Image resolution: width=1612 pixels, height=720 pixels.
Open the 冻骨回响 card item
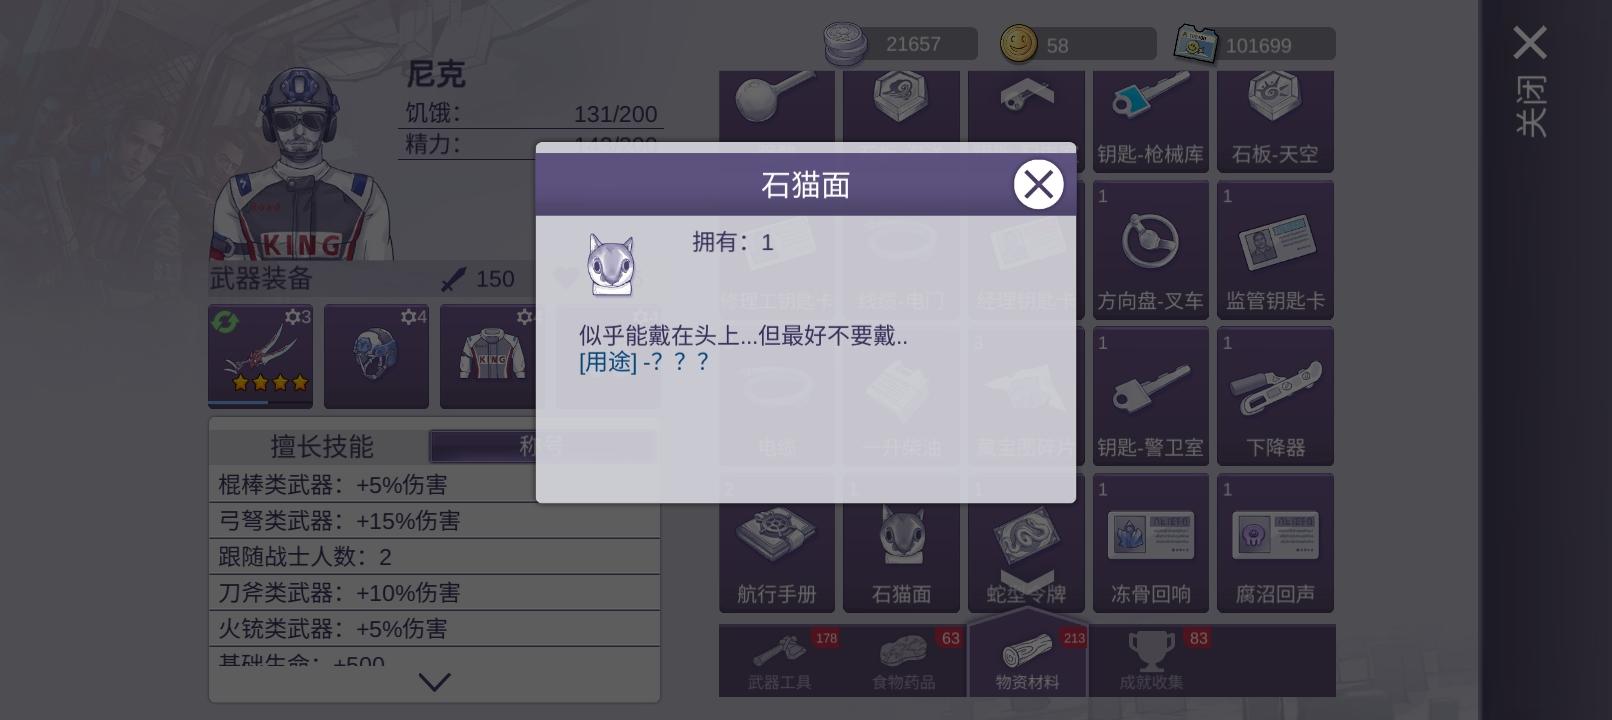(1150, 543)
